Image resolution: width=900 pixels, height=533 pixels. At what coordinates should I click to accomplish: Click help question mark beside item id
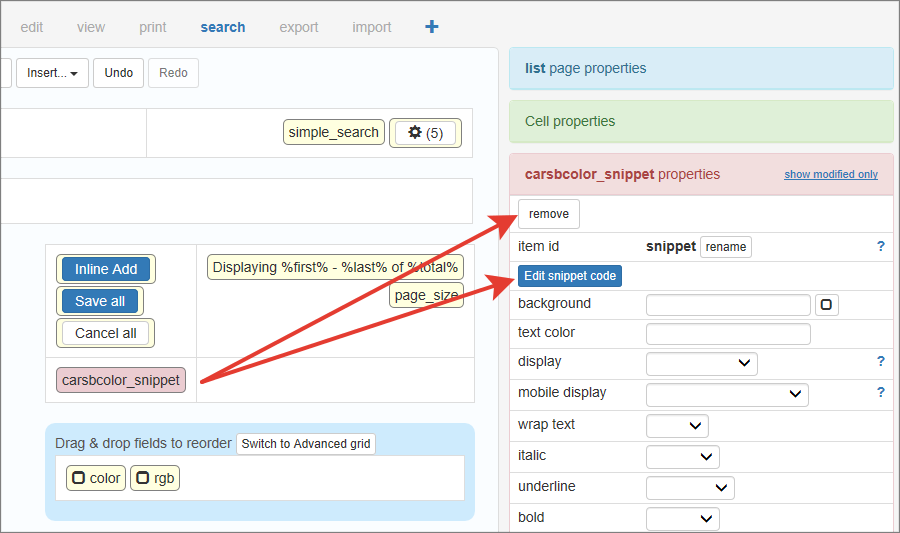pyautogui.click(x=880, y=246)
